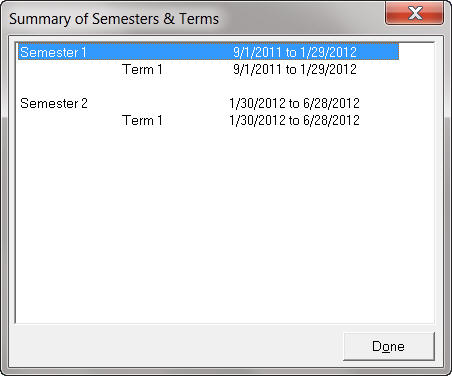Select the Semester 1 label in the list

(53, 52)
